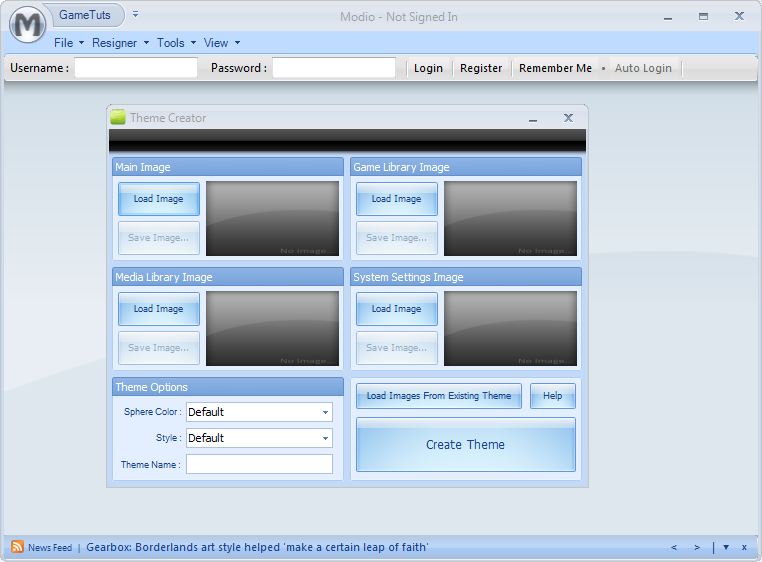Image resolution: width=762 pixels, height=562 pixels.
Task: Minimize the Theme Creator window
Action: [x=533, y=119]
